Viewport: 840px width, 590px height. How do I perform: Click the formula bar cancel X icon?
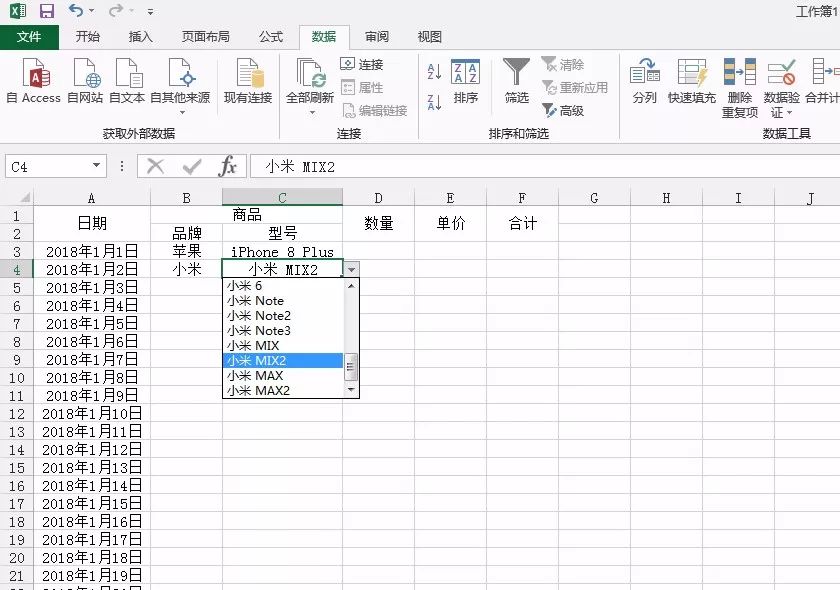[x=155, y=166]
